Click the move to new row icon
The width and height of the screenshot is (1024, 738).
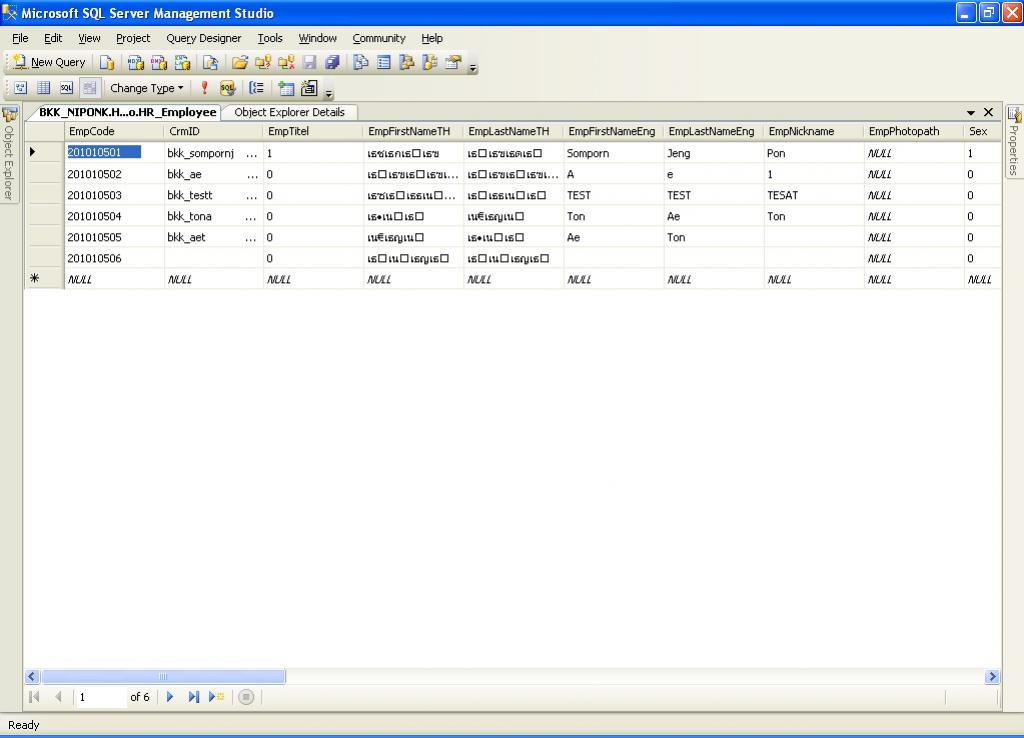[x=216, y=697]
